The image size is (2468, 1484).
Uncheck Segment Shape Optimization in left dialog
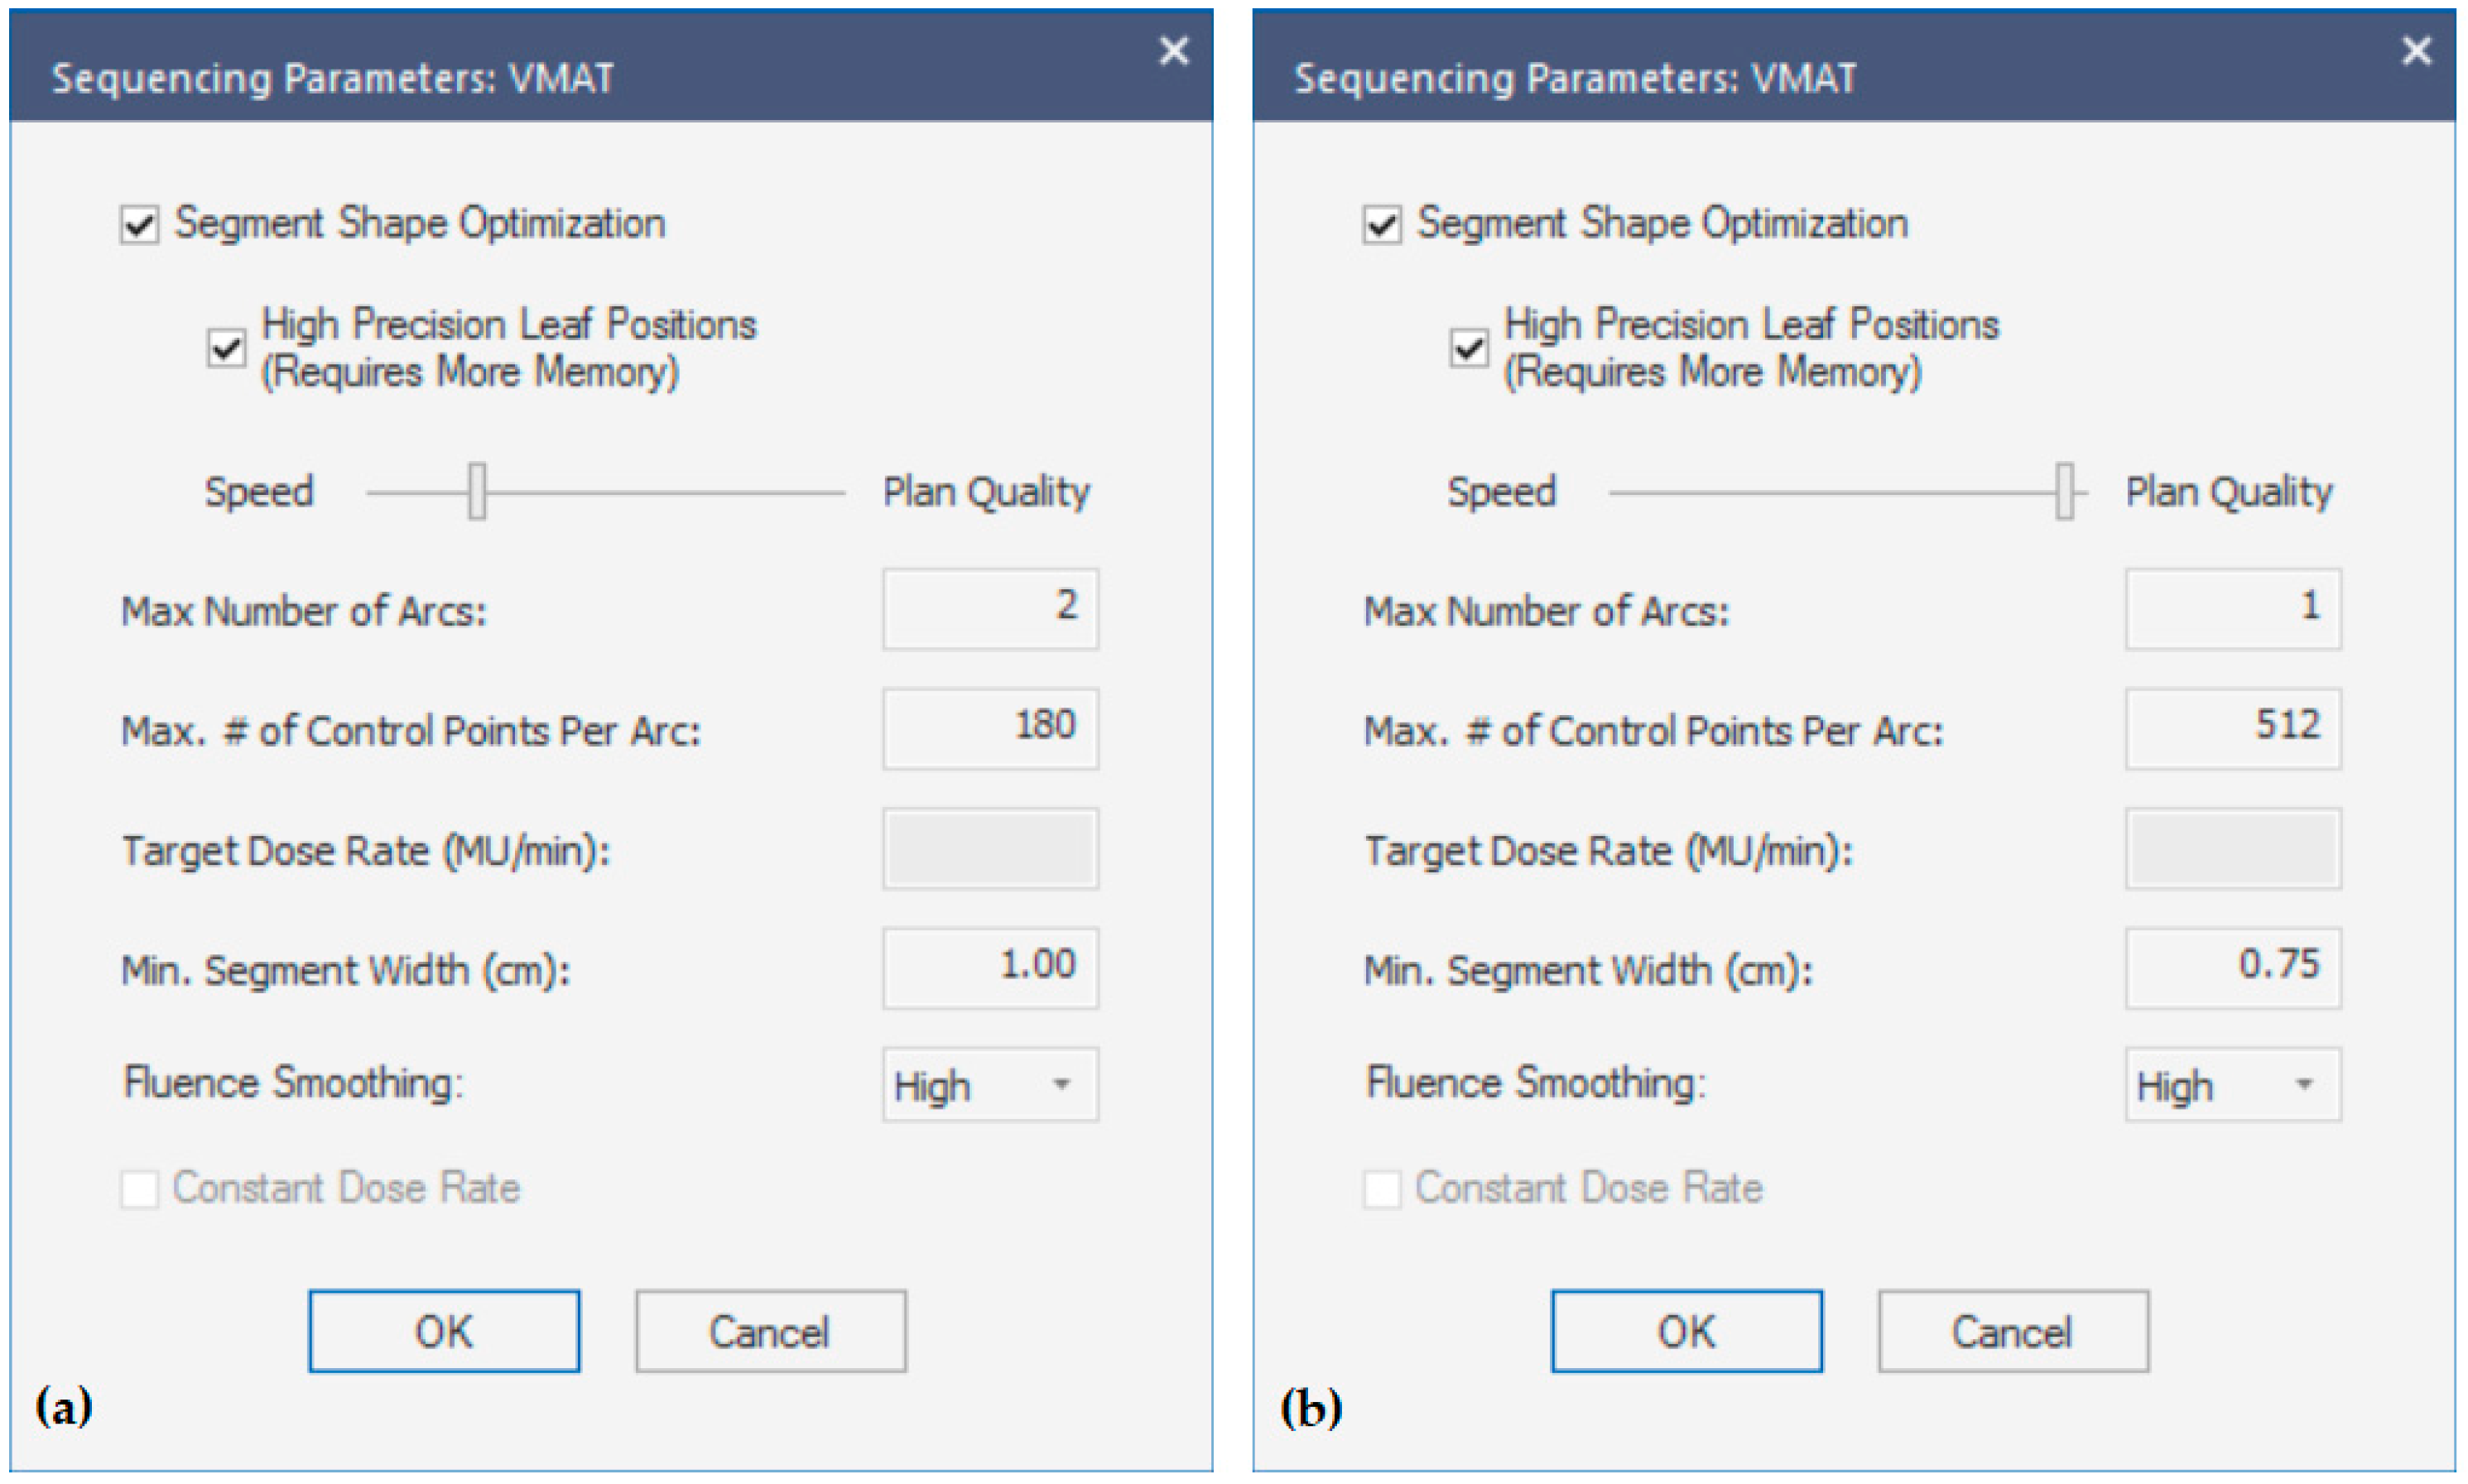click(x=140, y=225)
